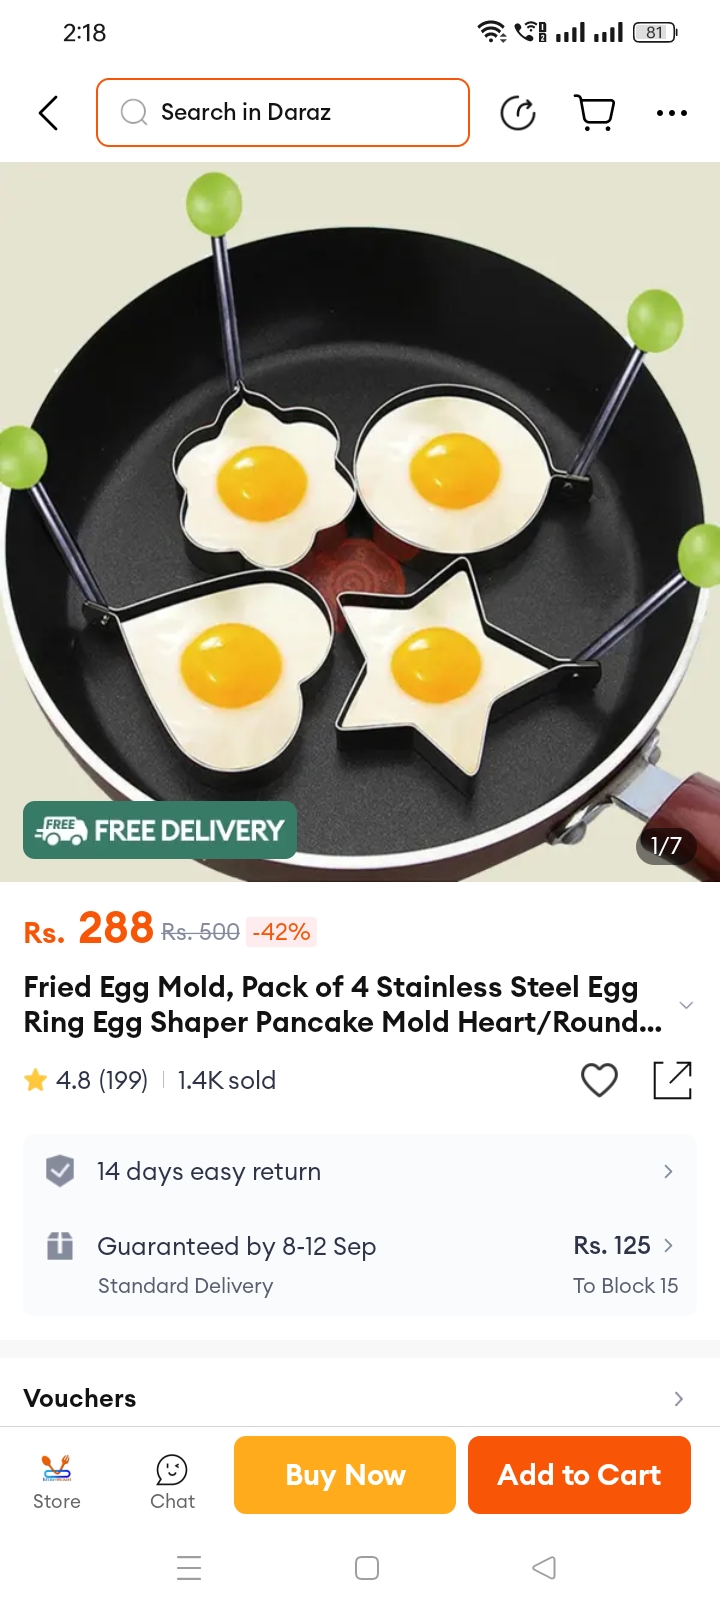Tap the Add to Cart button
The image size is (720, 1612).
[579, 1474]
